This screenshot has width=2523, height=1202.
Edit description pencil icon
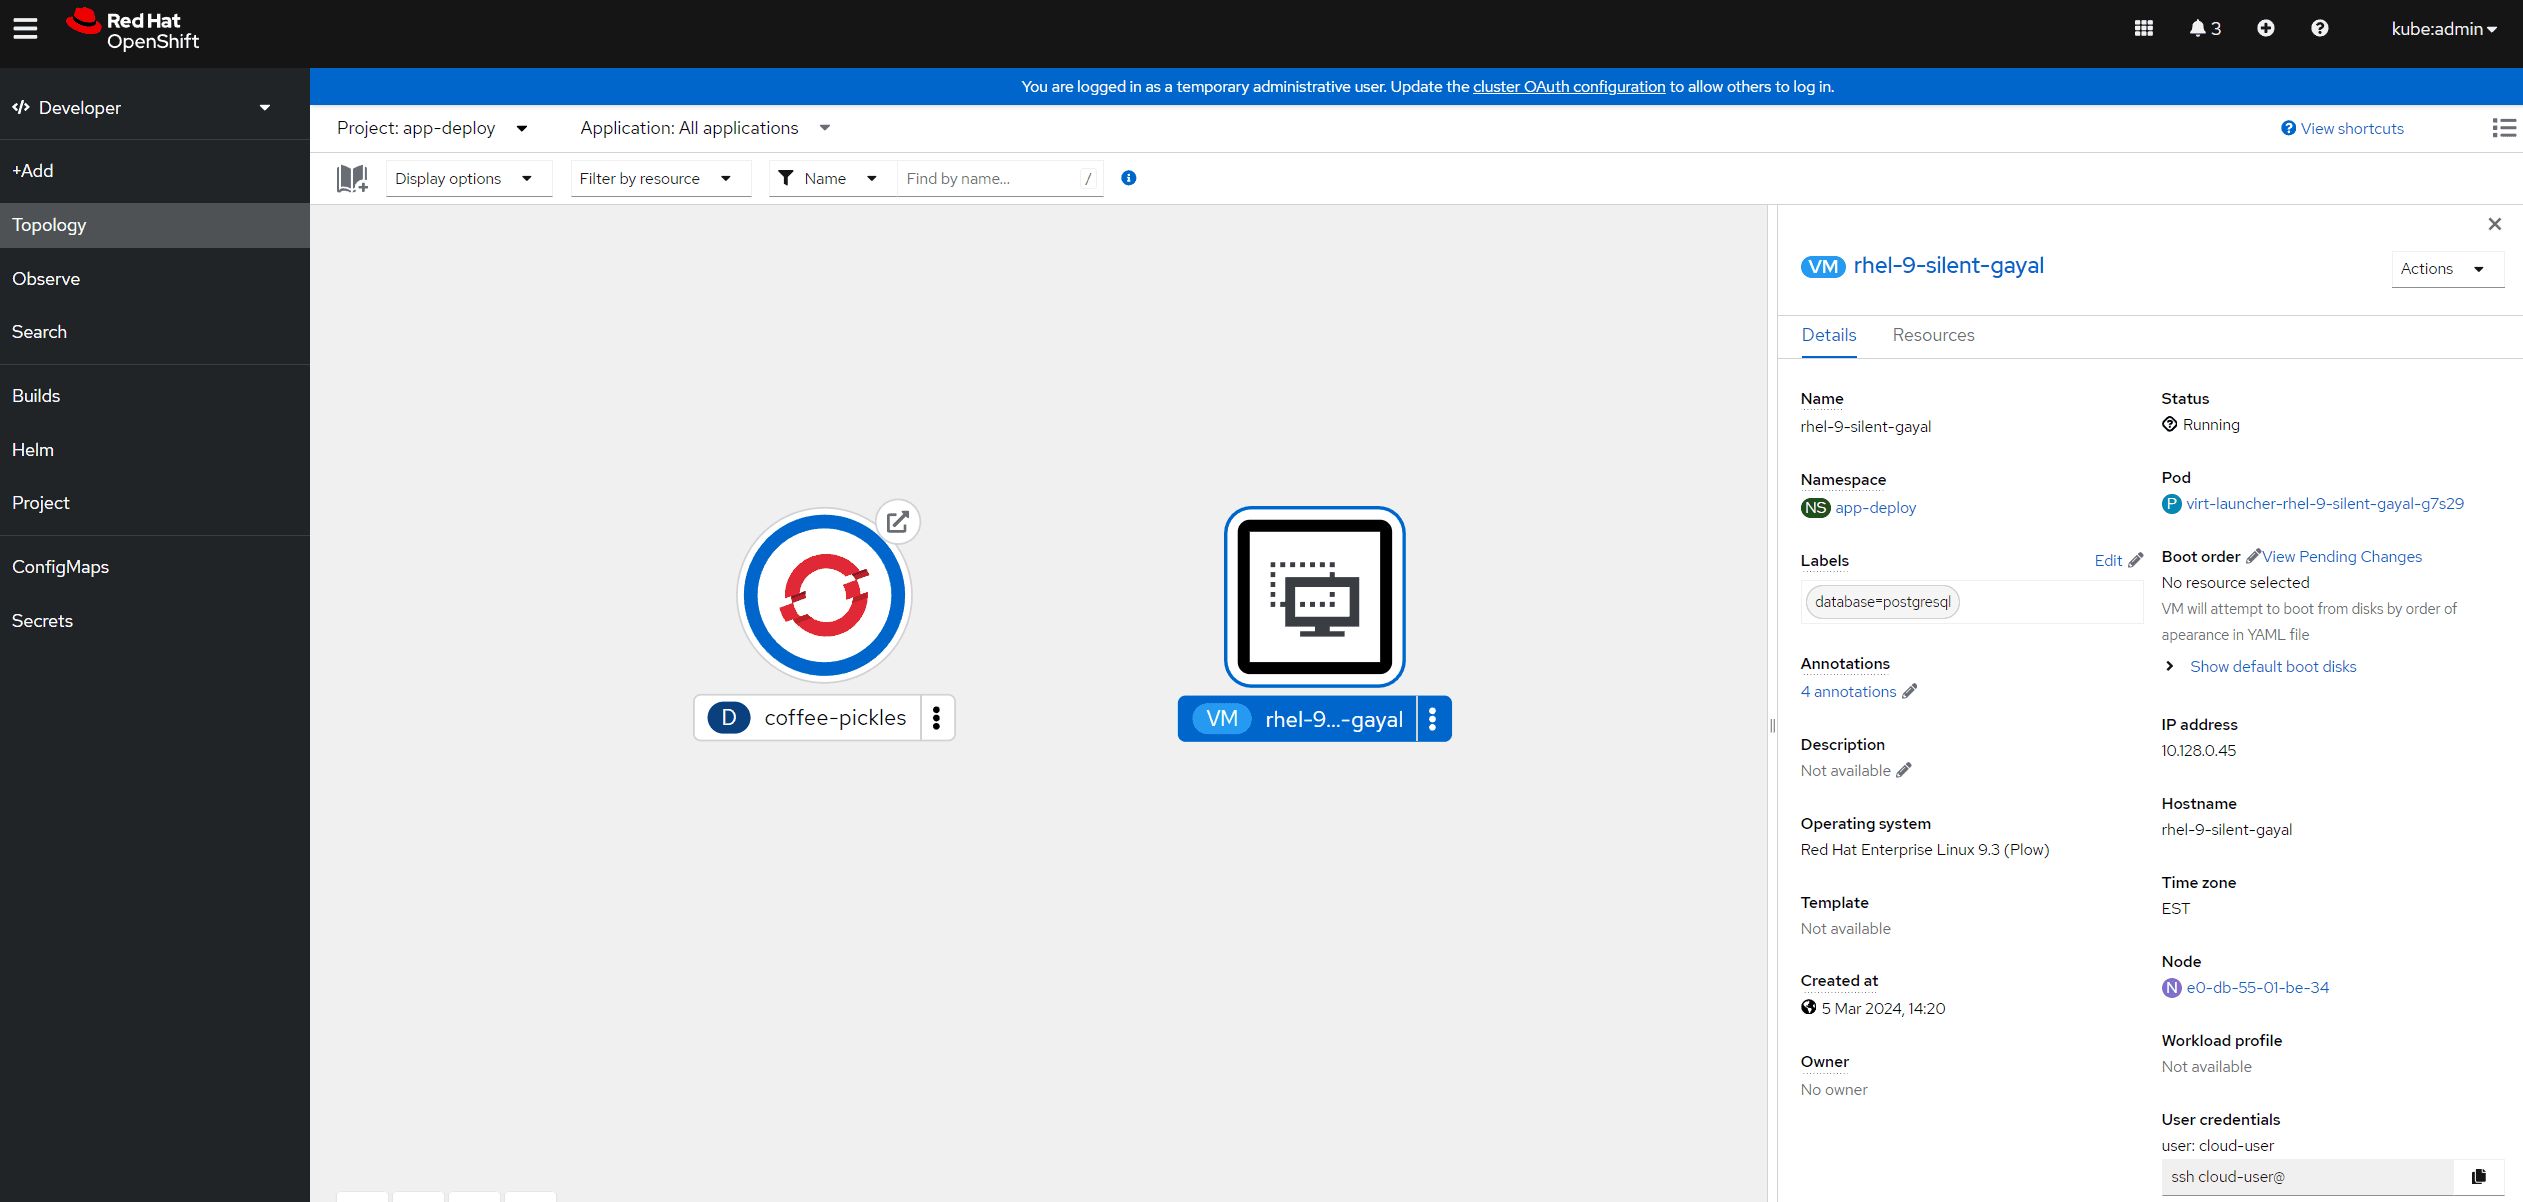[1904, 770]
